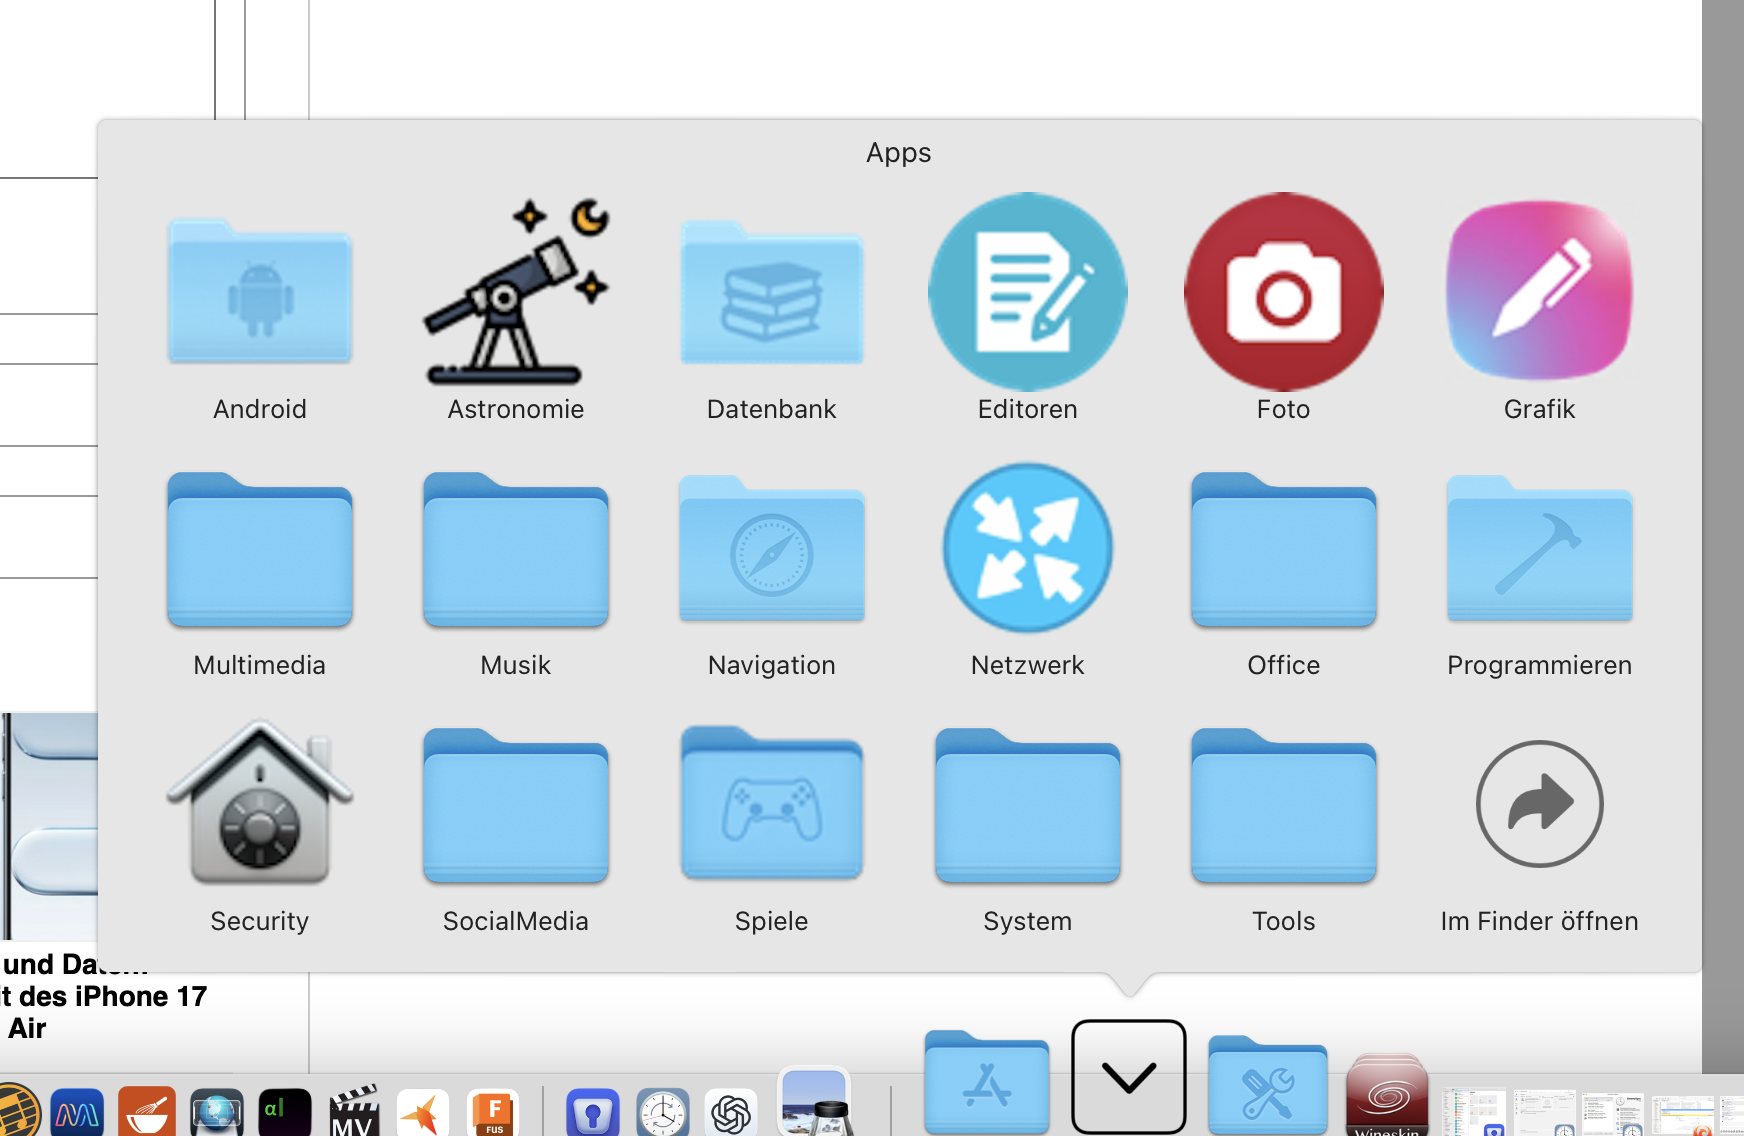1744x1136 pixels.
Task: Open the Datenbank folder
Action: point(771,293)
